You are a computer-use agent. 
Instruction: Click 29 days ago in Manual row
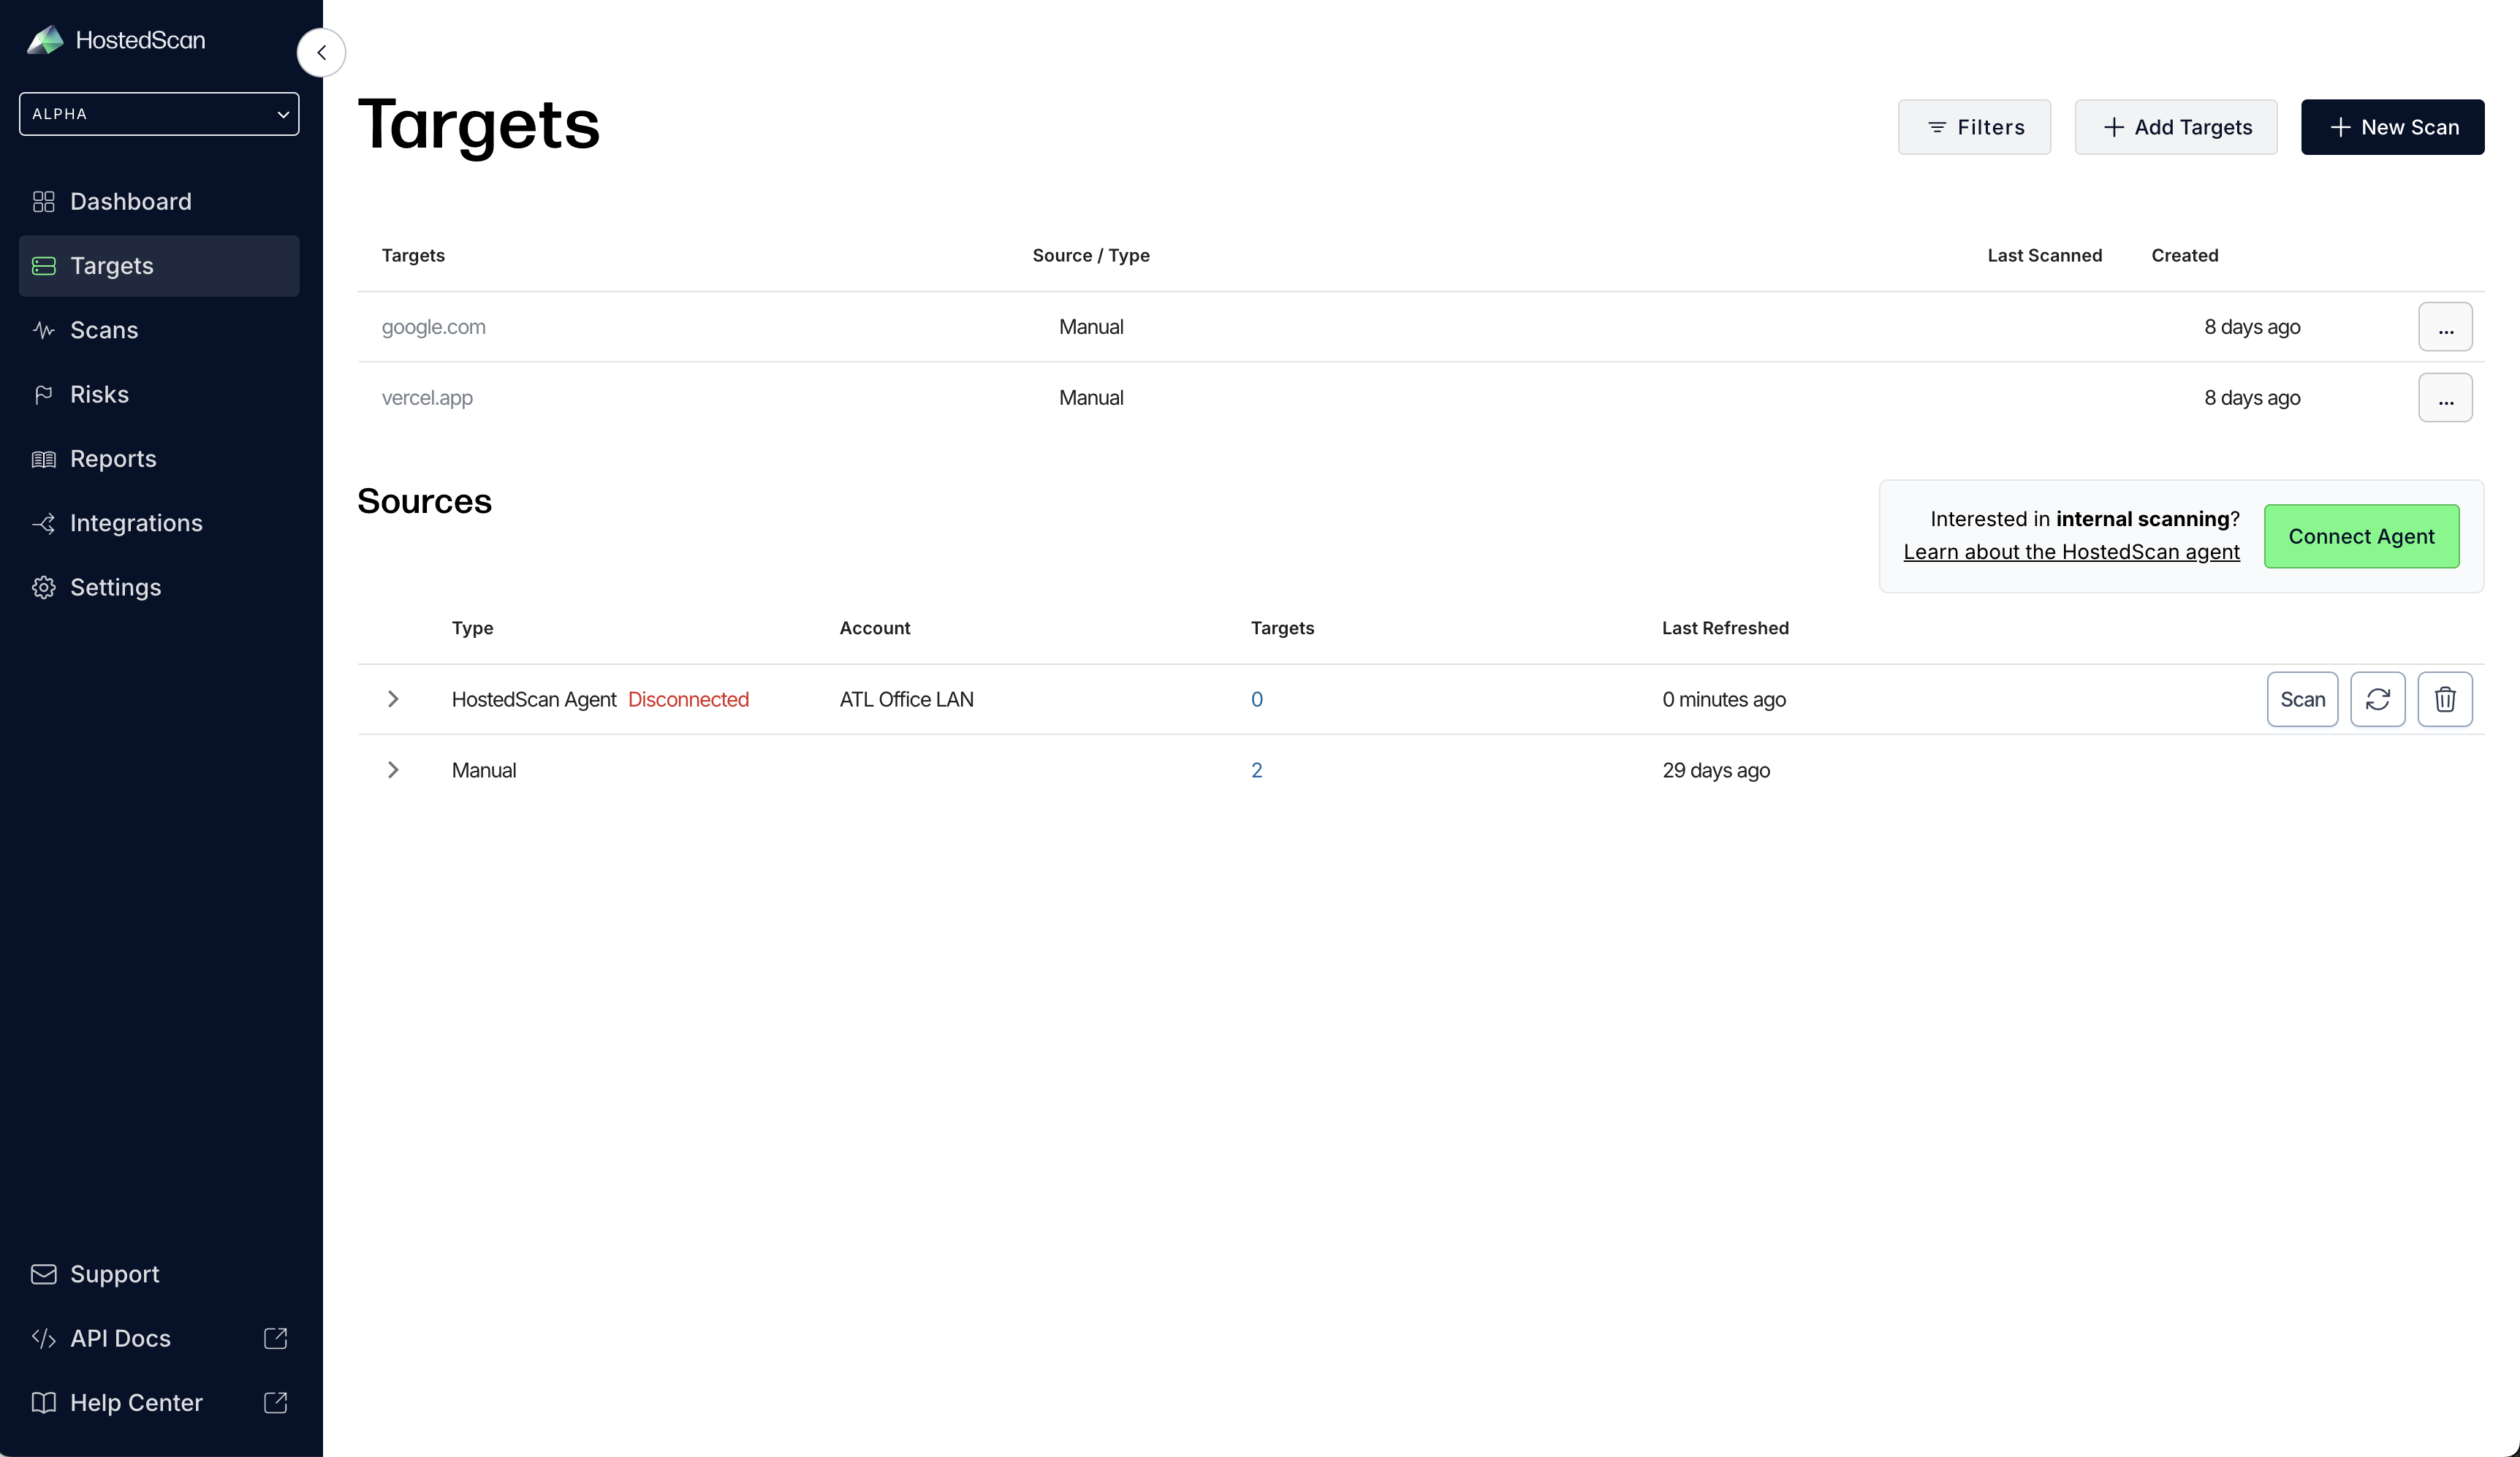pos(1716,770)
